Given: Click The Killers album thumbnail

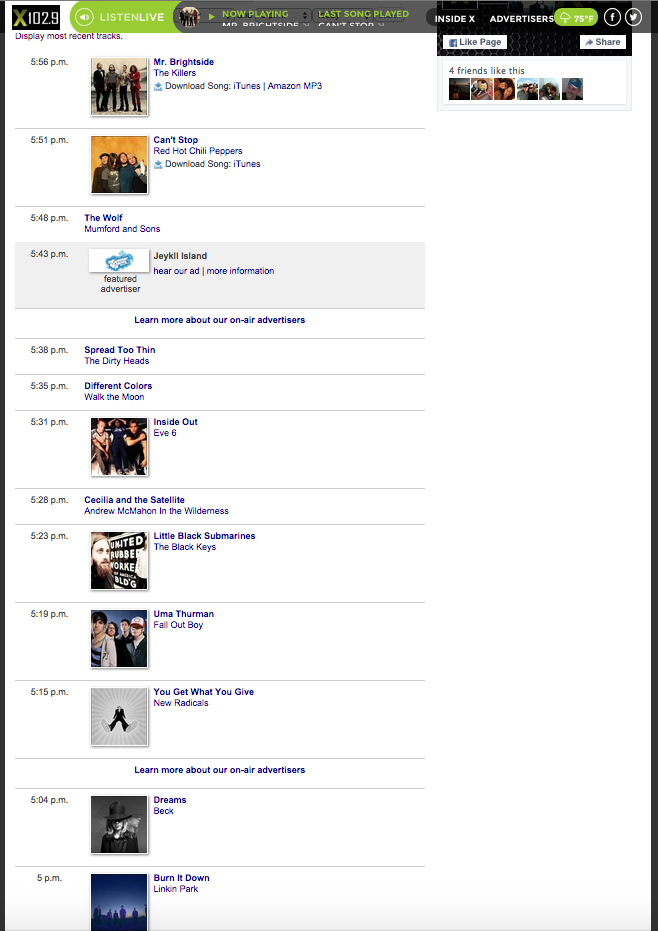Looking at the screenshot, I should pyautogui.click(x=119, y=86).
